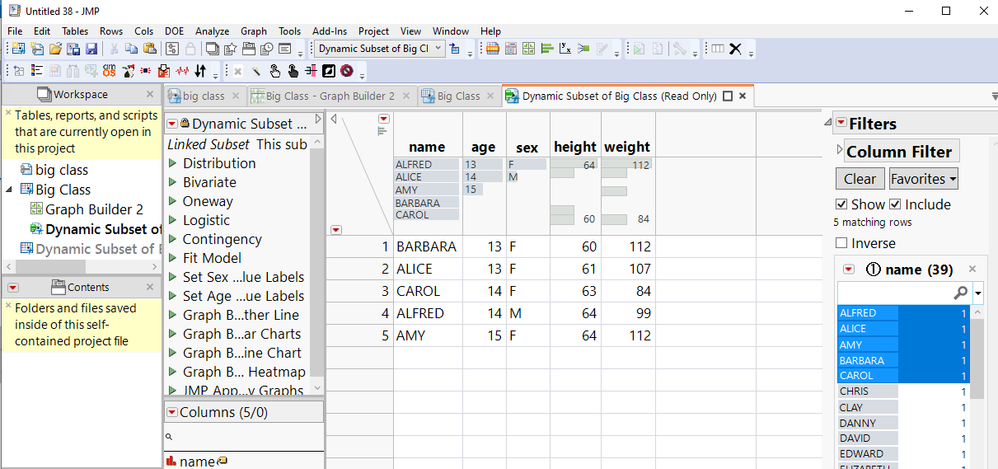Click the Save icon in the toolbar
This screenshot has width=998, height=469.
click(91, 49)
